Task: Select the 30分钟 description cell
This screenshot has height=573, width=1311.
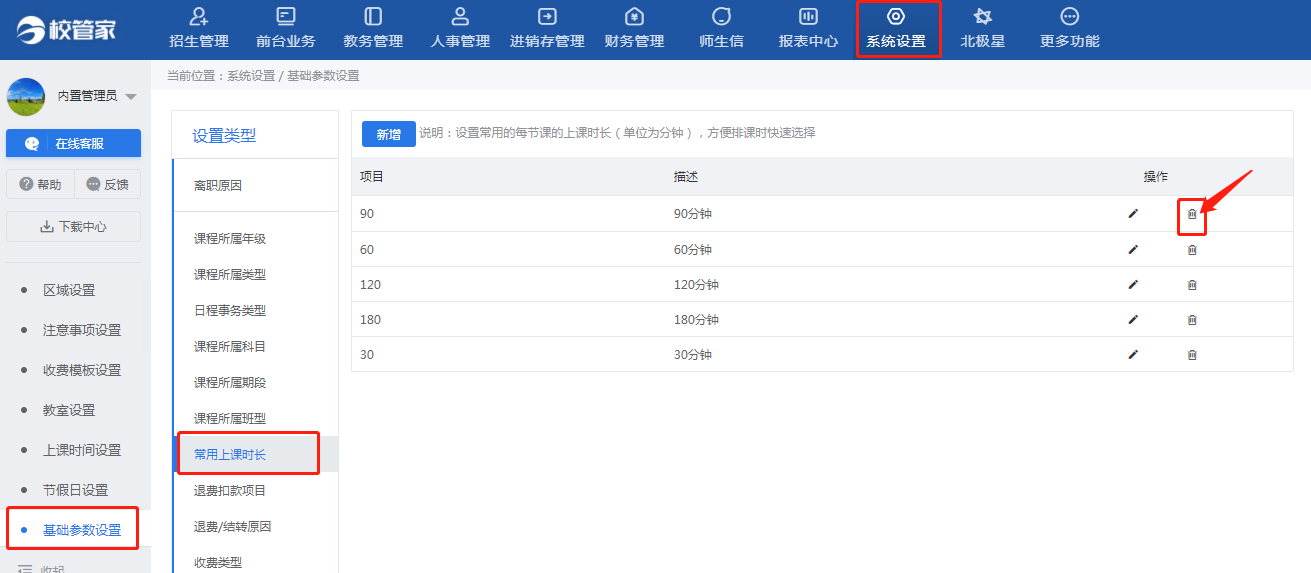Action: point(693,355)
